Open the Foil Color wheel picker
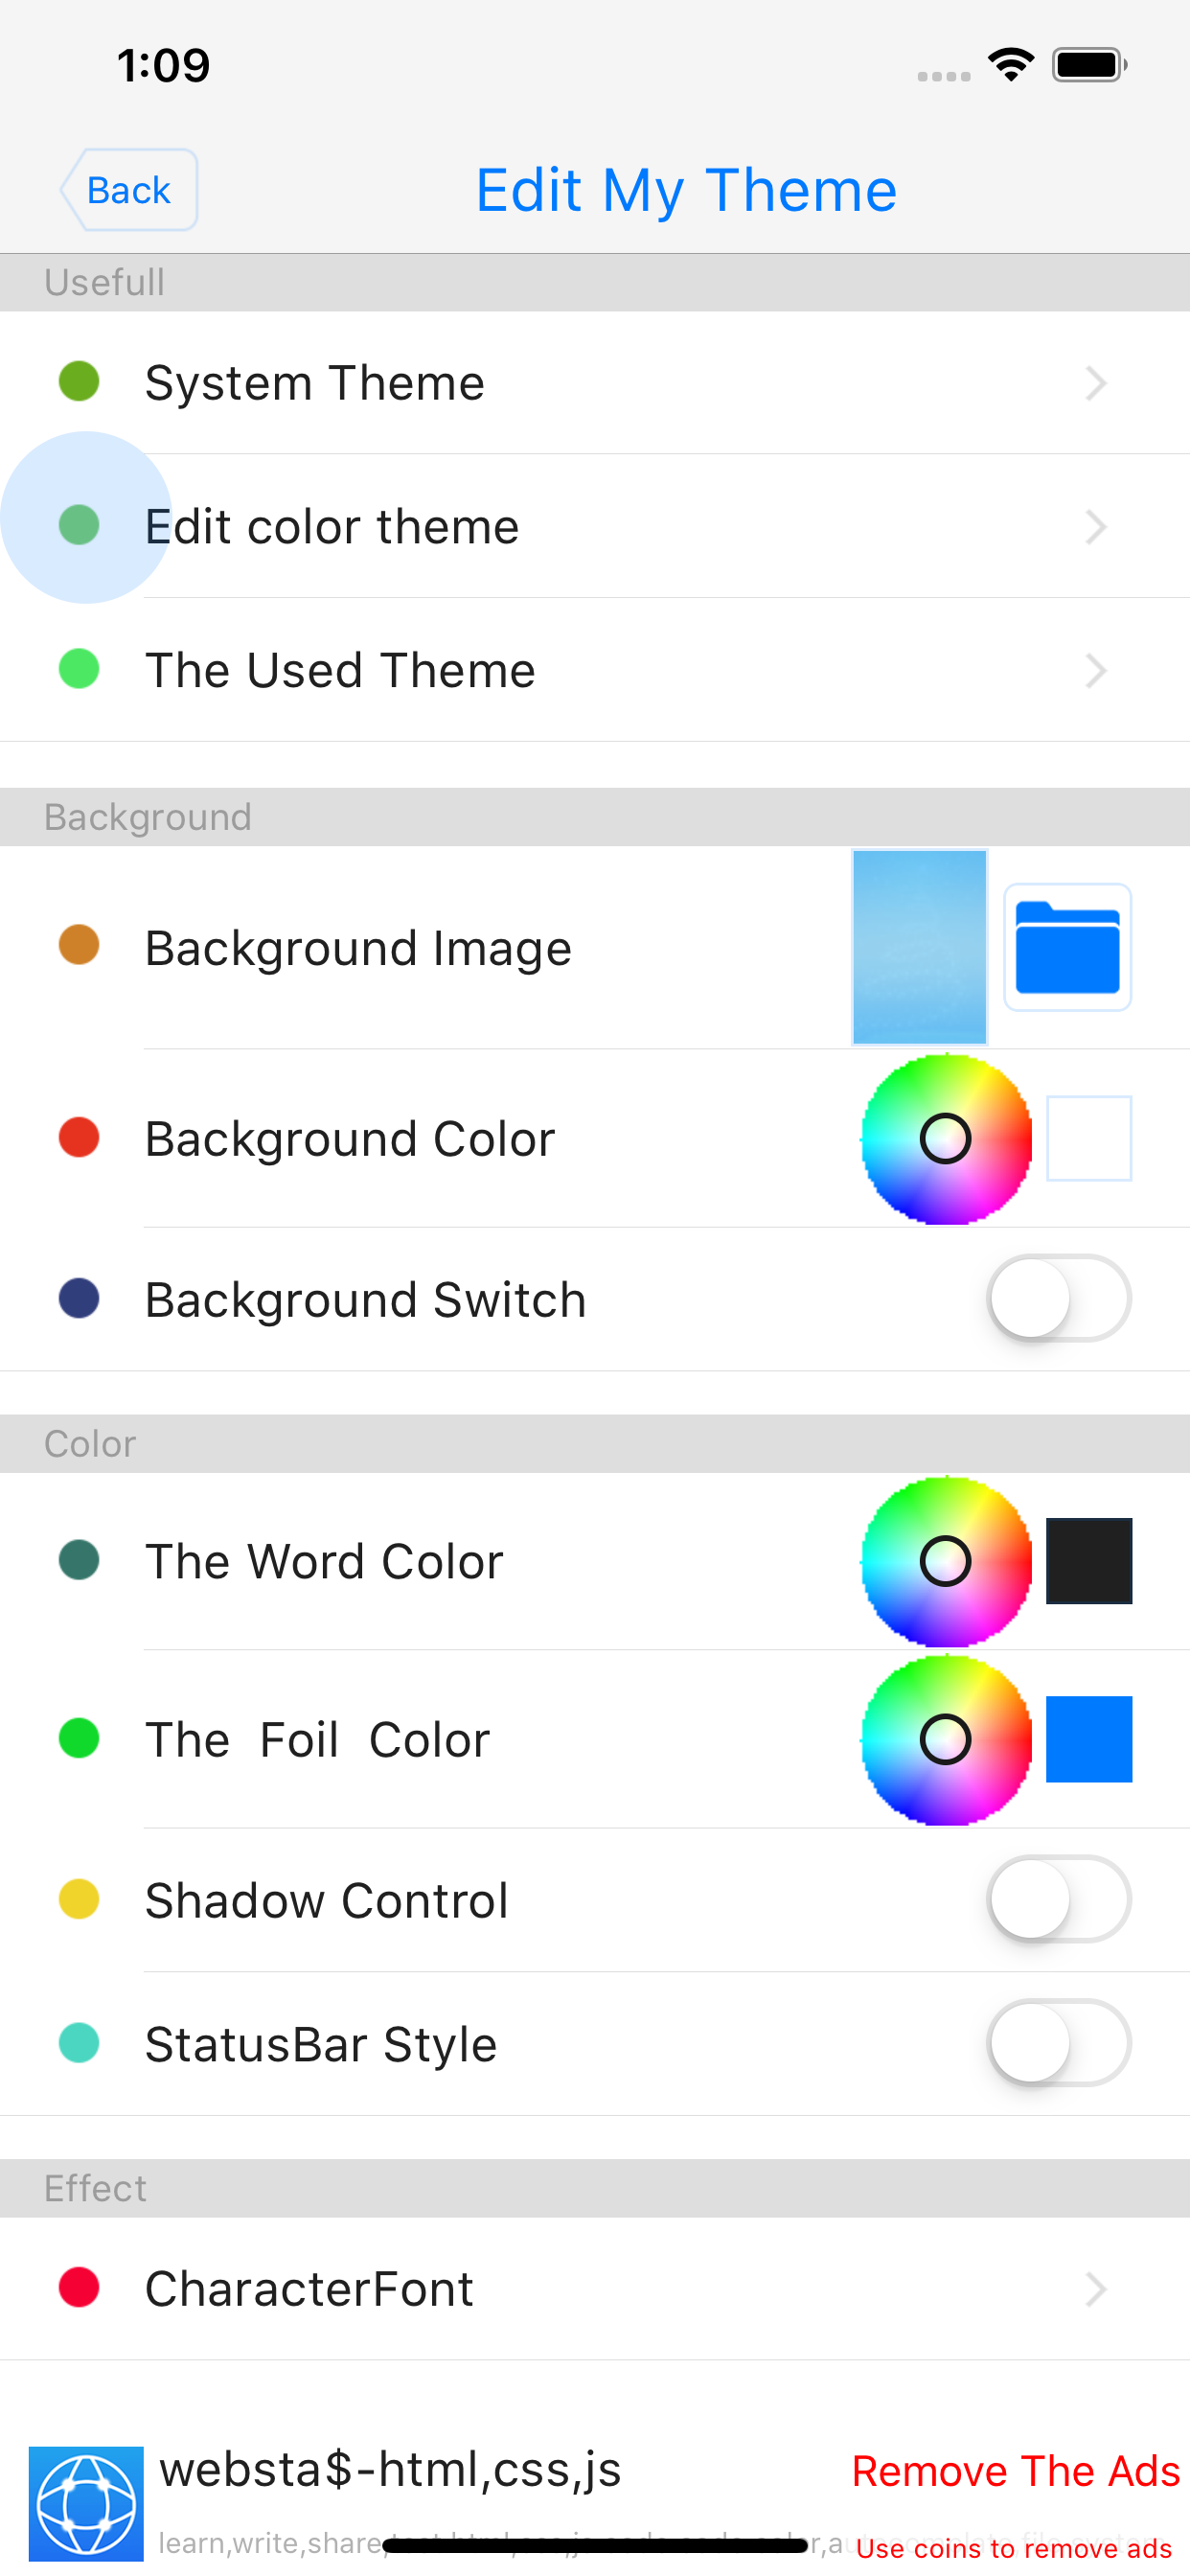This screenshot has width=1190, height=2576. [x=945, y=1739]
